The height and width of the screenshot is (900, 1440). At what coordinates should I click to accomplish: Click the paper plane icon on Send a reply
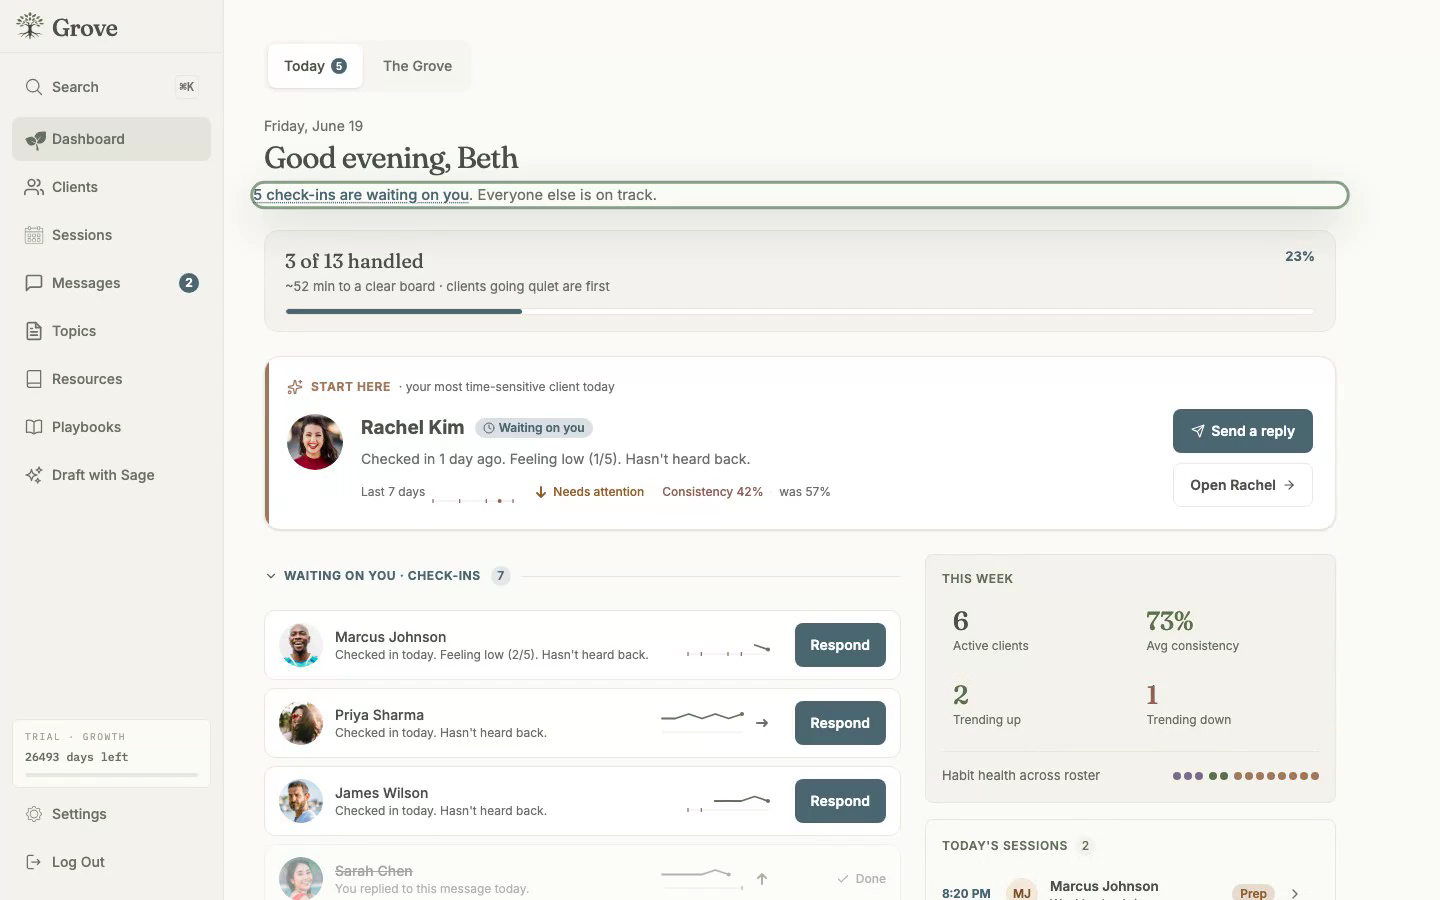point(1198,431)
